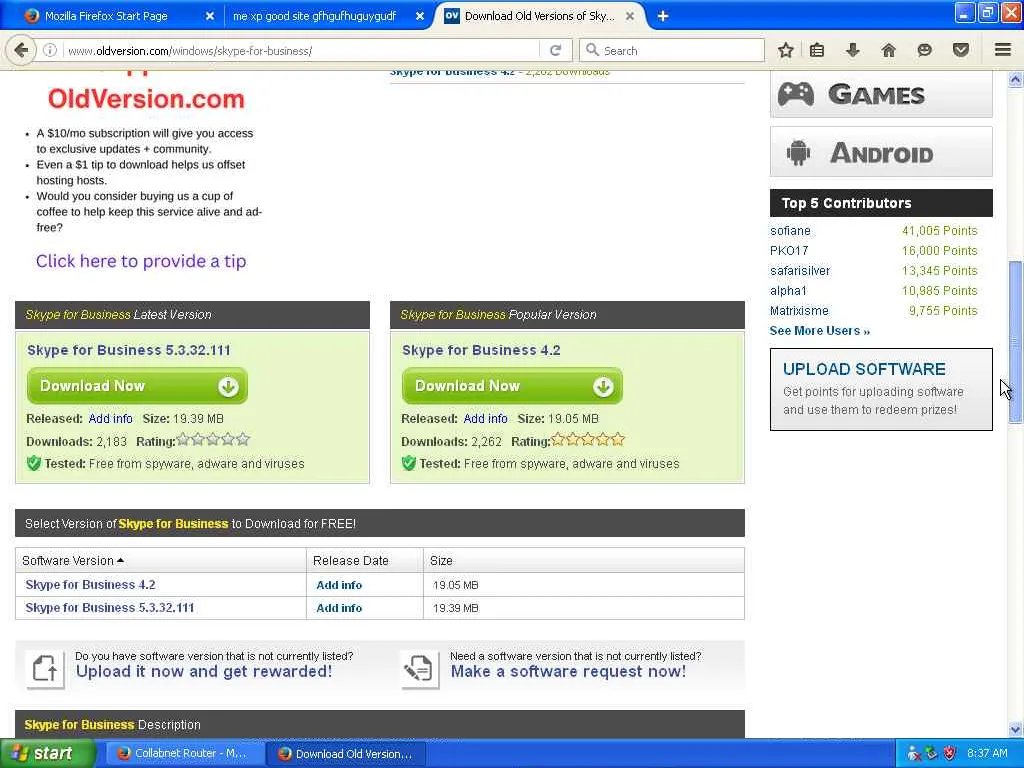Close the 'me xp good site' tab
The width and height of the screenshot is (1024, 768).
(420, 16)
